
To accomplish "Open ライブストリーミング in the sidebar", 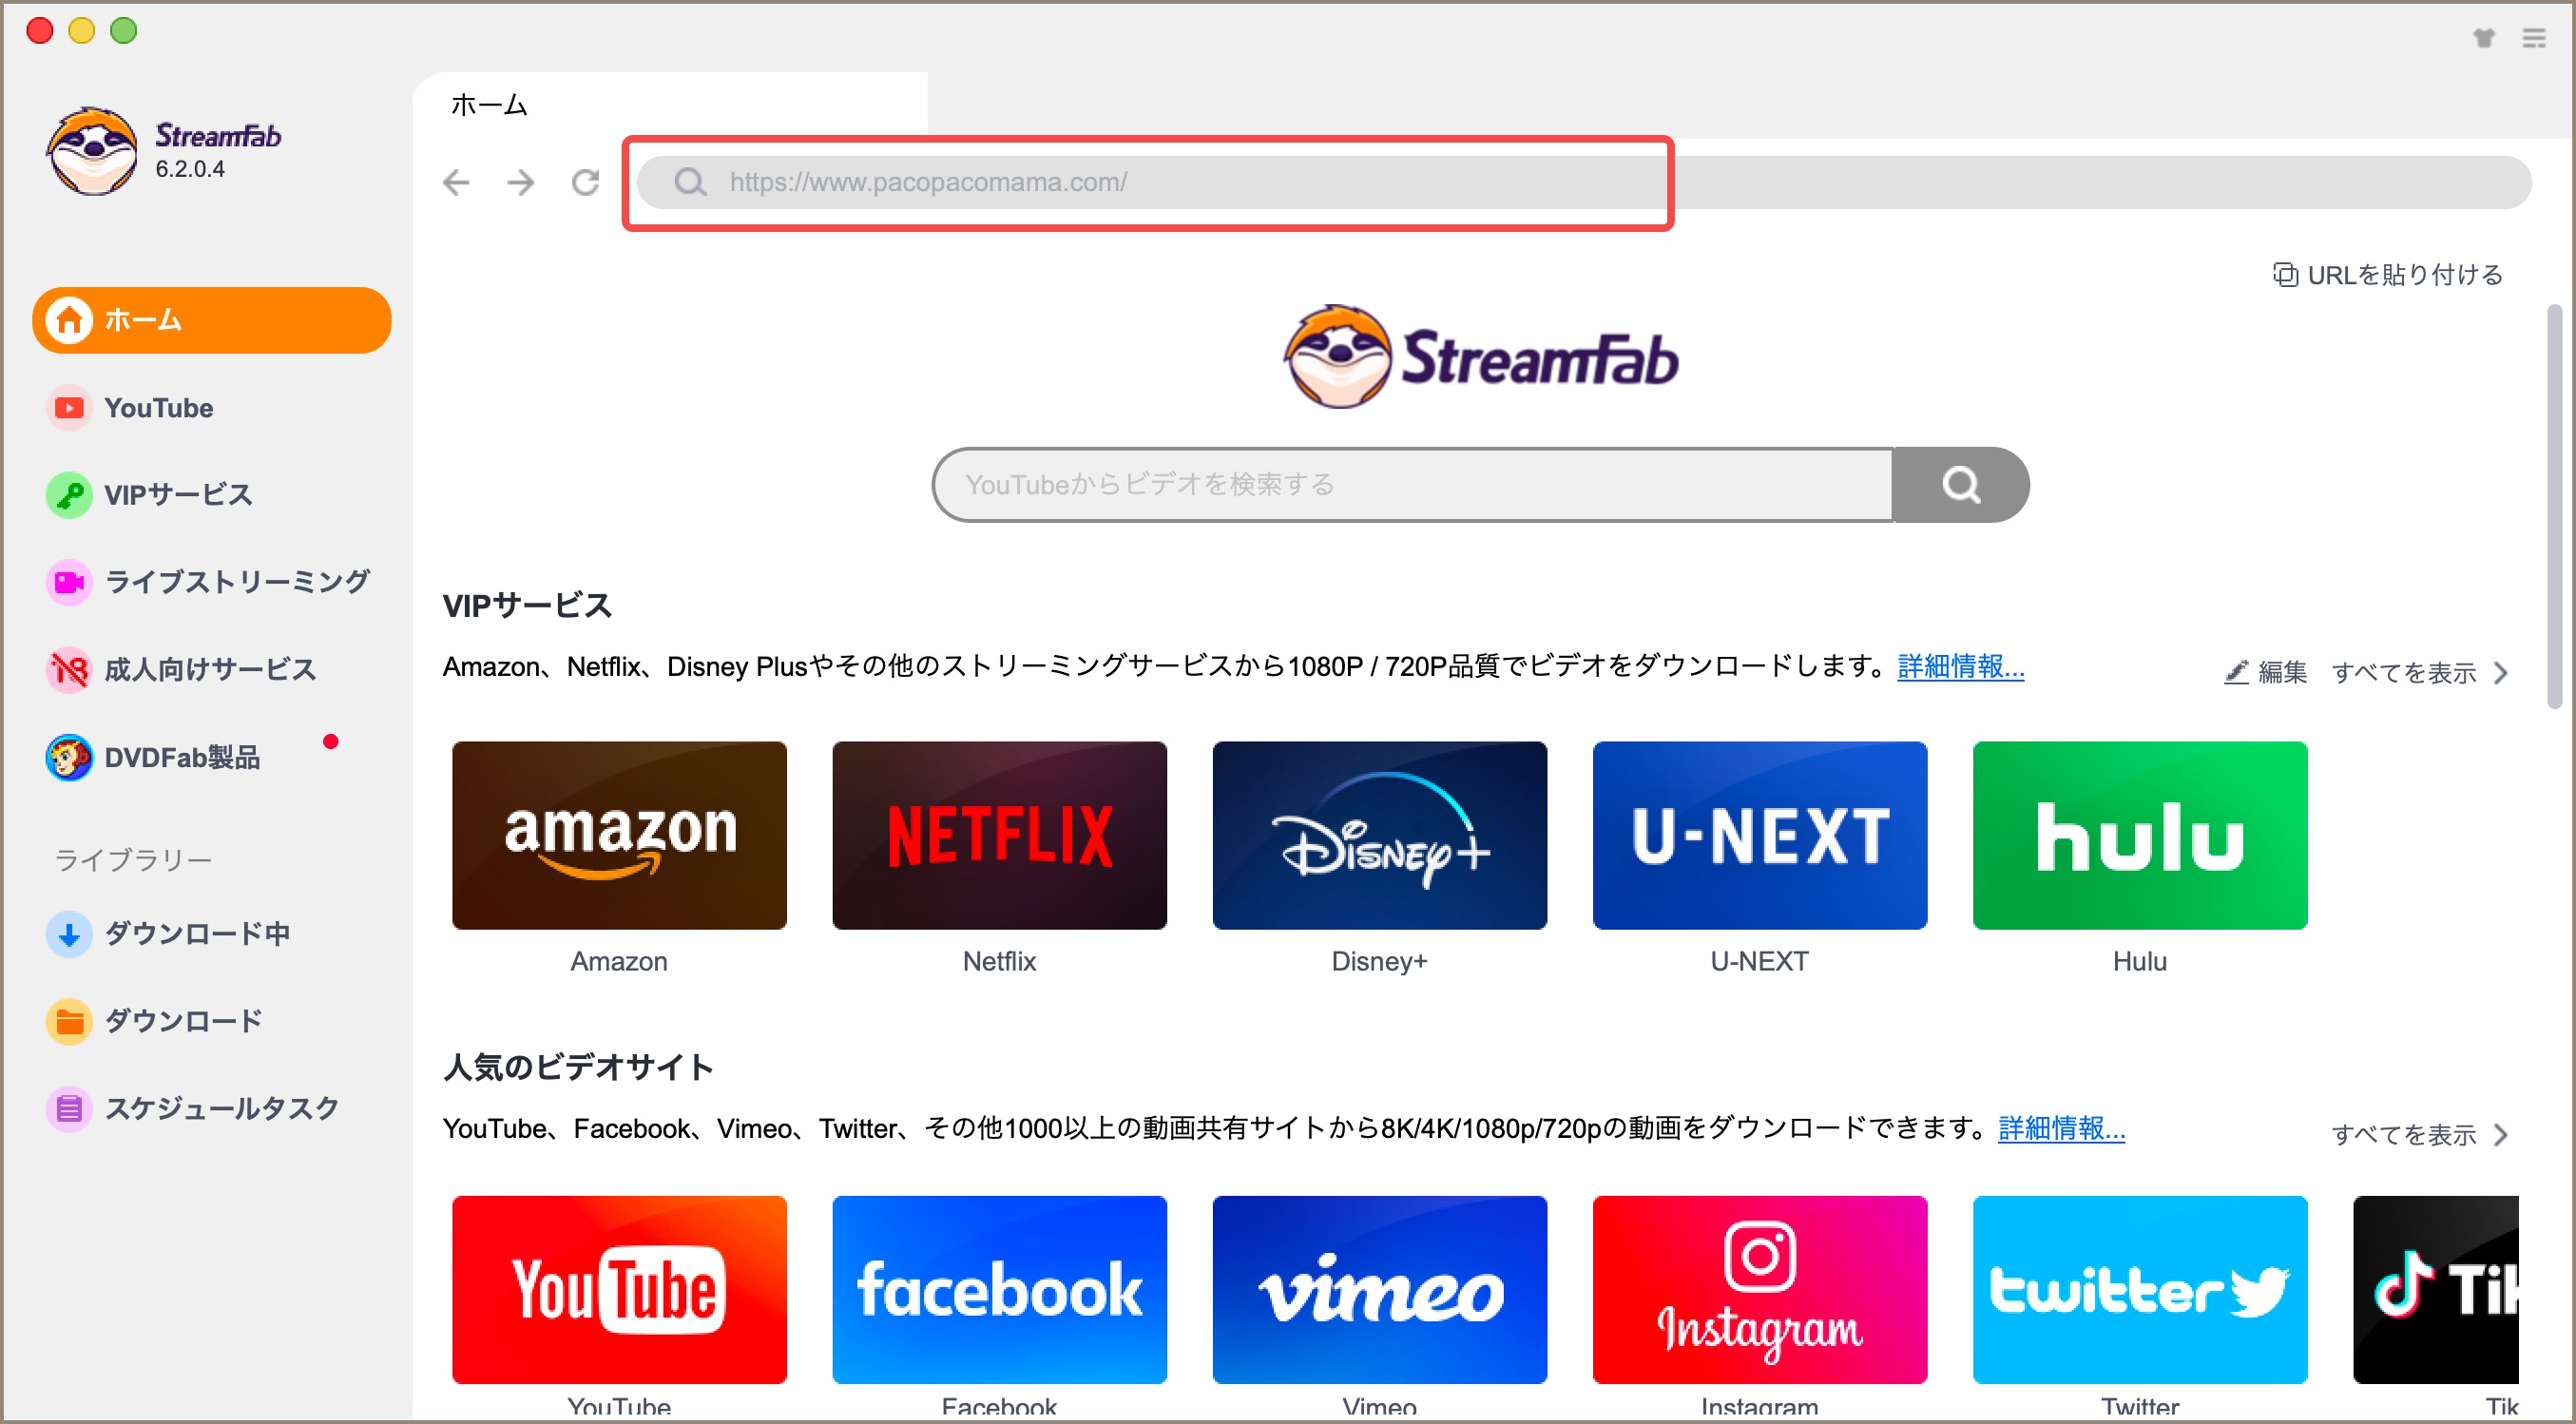I will [x=208, y=582].
